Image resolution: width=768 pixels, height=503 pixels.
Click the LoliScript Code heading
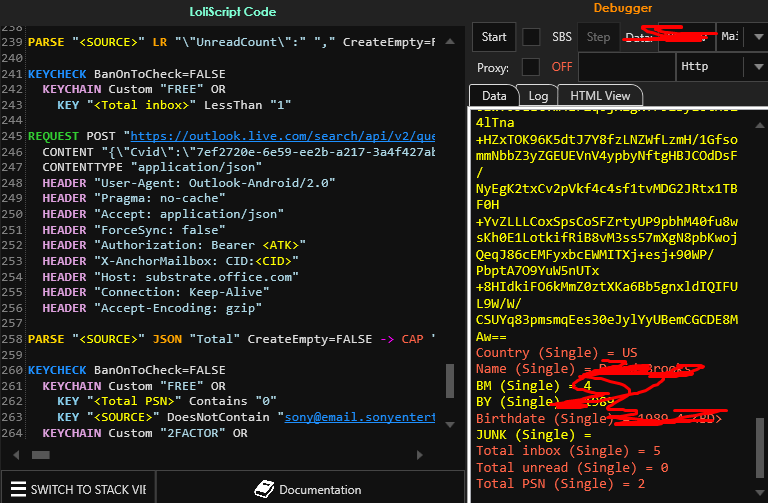point(233,12)
